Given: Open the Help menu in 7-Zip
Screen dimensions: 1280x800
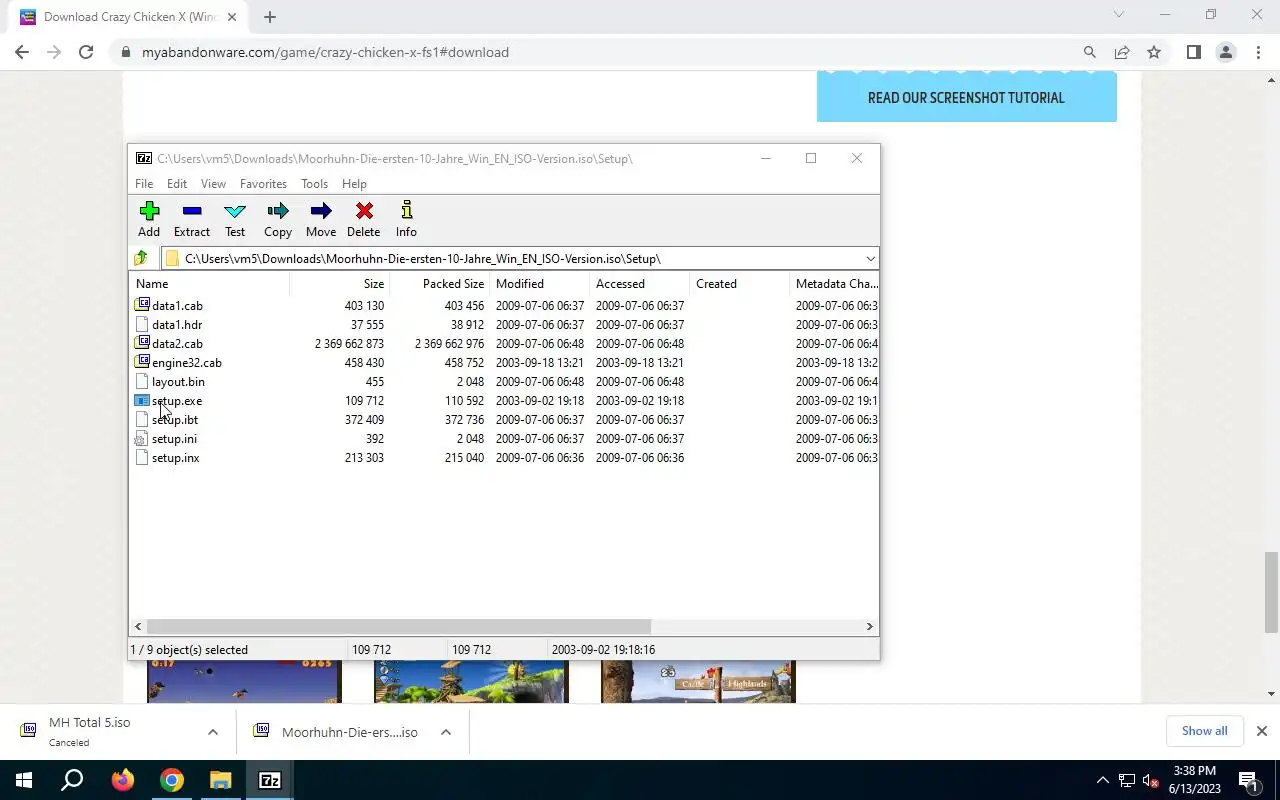Looking at the screenshot, I should tap(354, 184).
